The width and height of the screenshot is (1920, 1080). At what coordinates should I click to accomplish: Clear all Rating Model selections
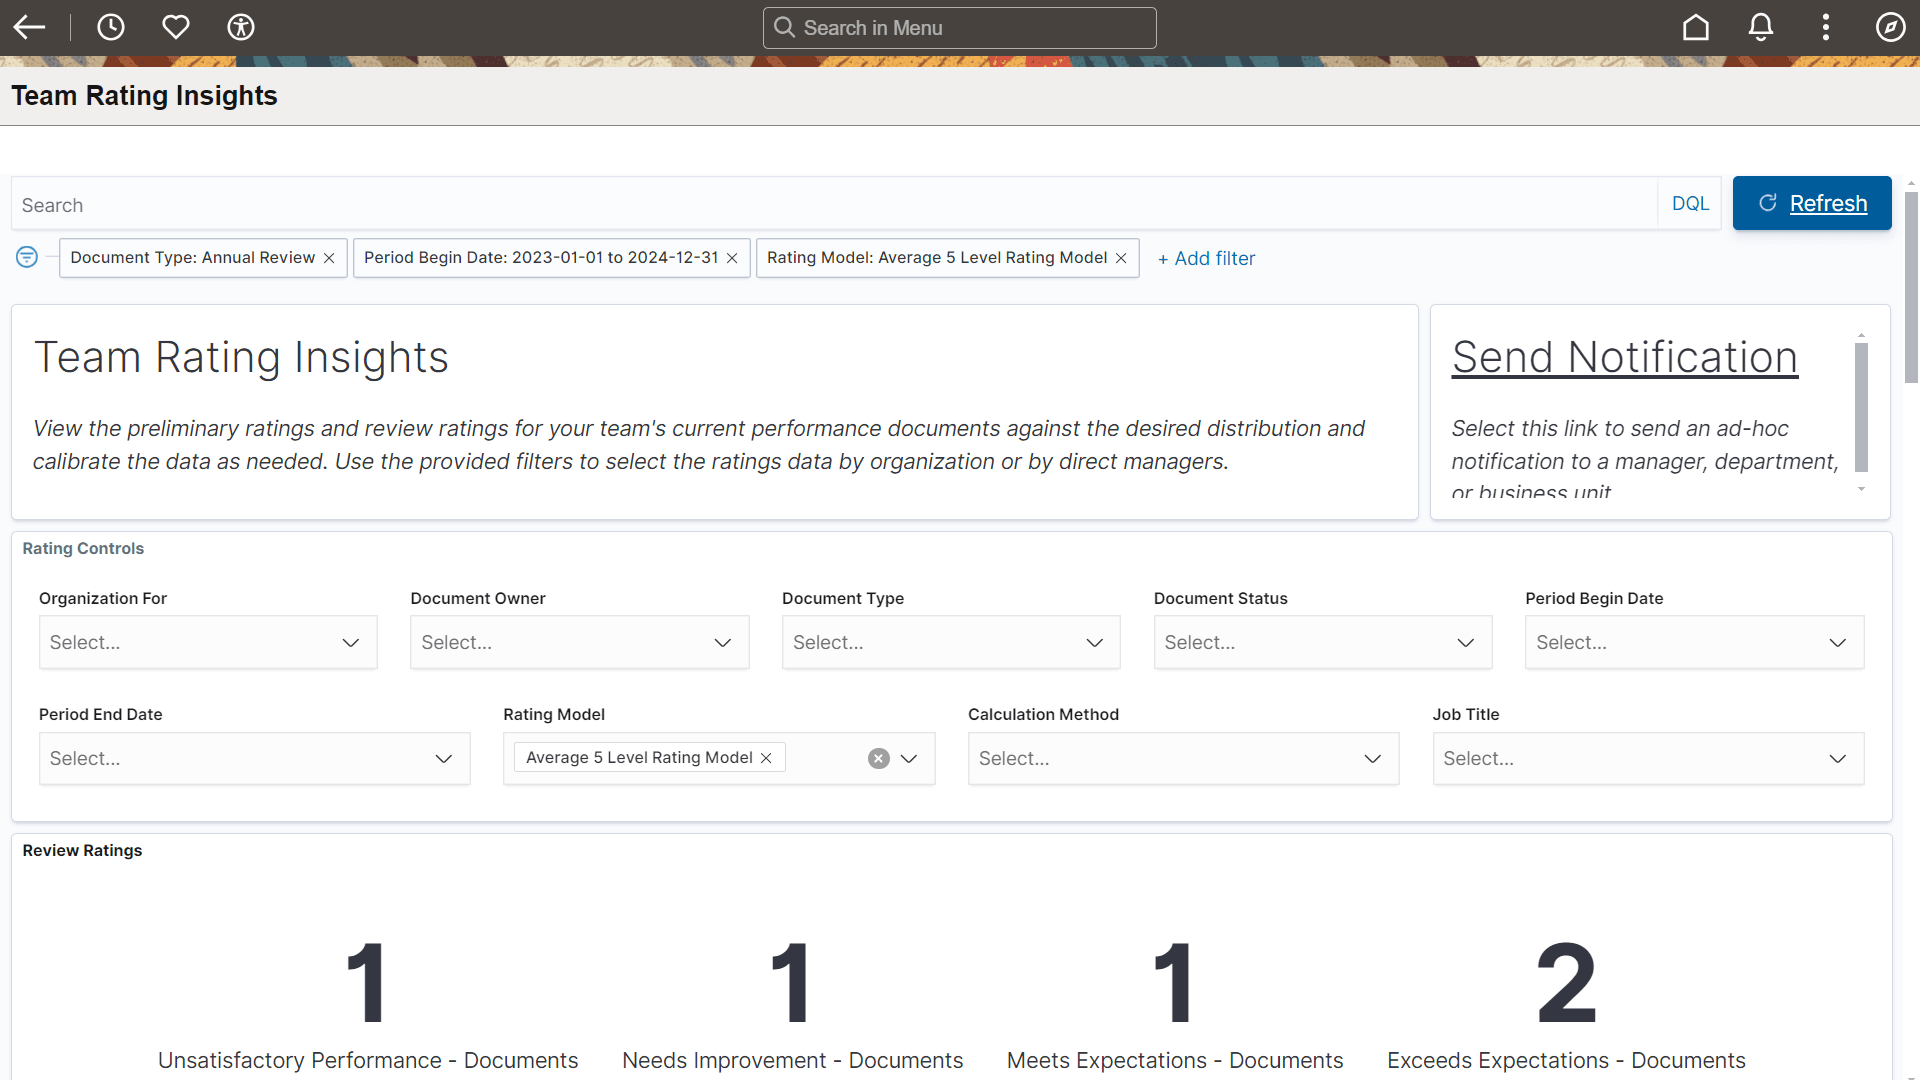(878, 758)
